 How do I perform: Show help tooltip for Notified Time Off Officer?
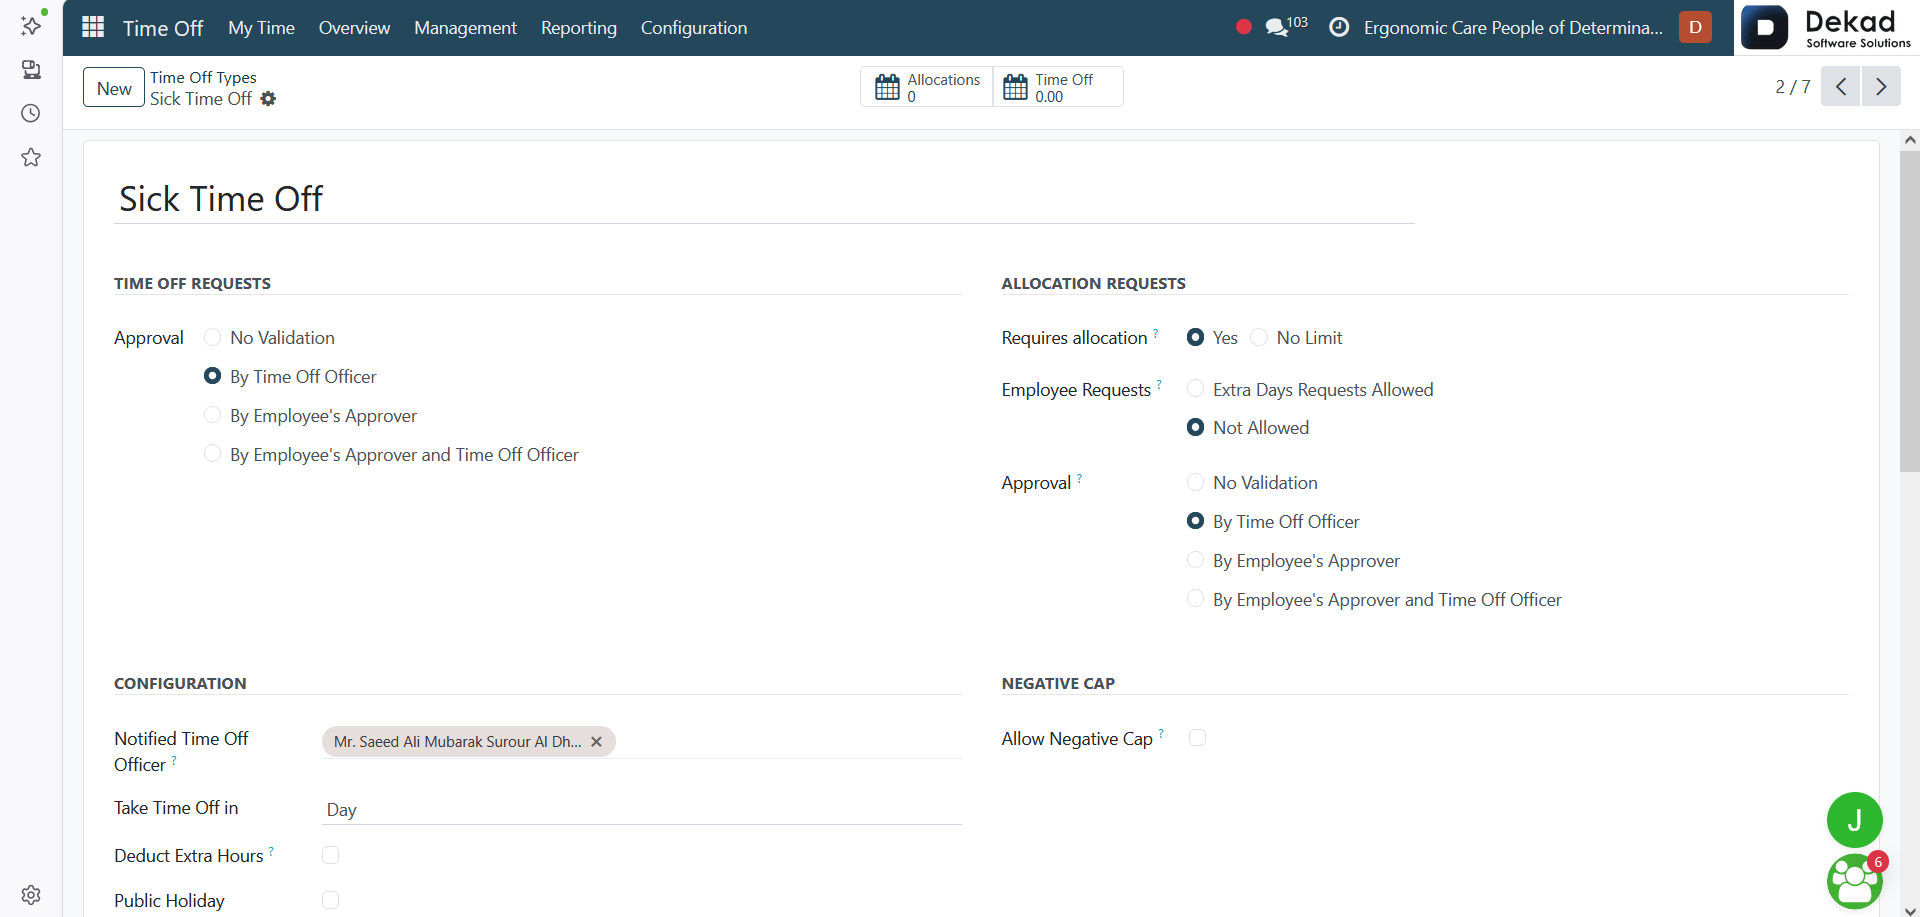click(174, 760)
